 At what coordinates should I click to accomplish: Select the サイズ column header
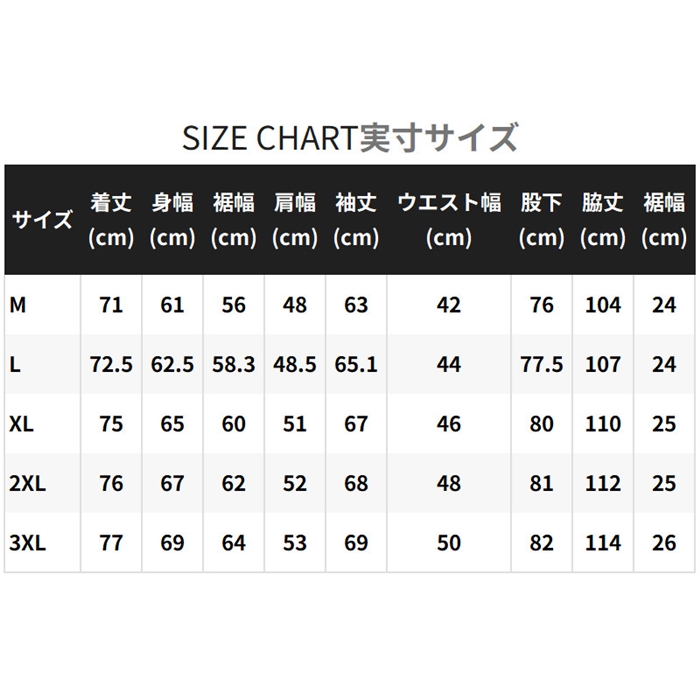pos(42,220)
